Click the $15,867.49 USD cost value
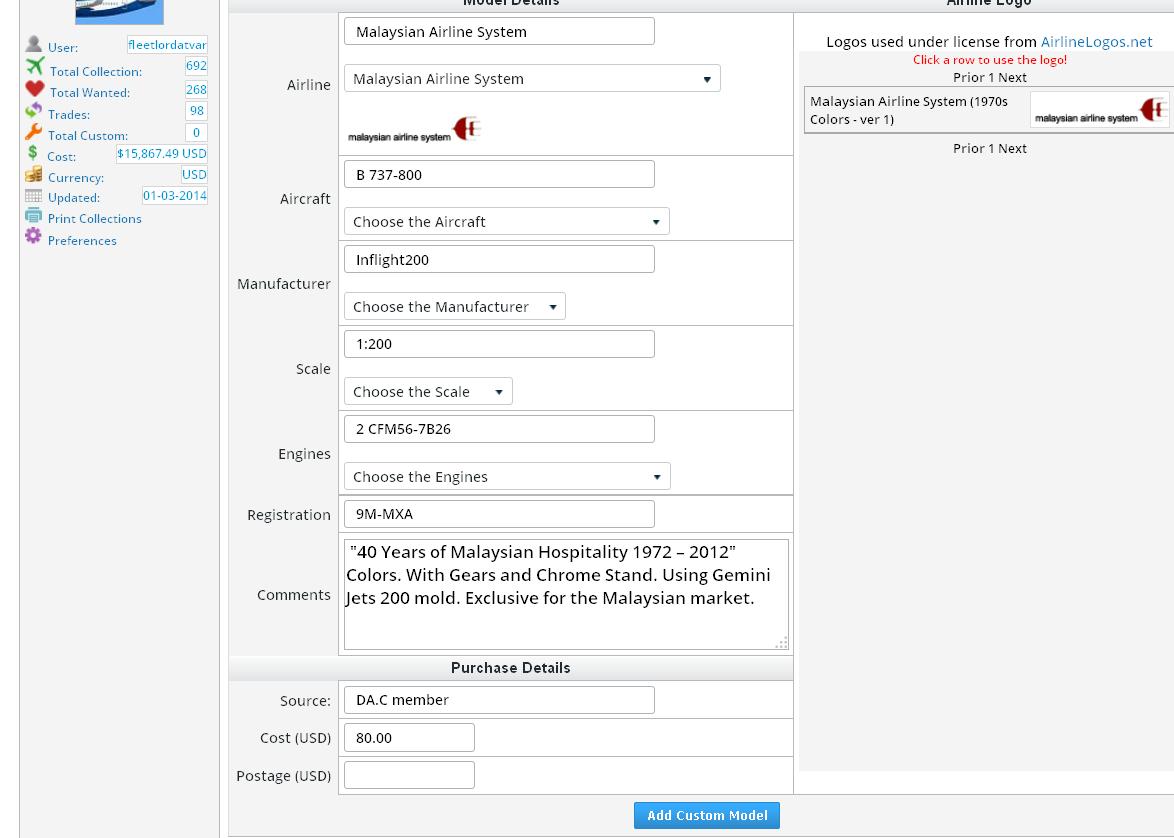This screenshot has height=838, width=1174. tap(162, 154)
